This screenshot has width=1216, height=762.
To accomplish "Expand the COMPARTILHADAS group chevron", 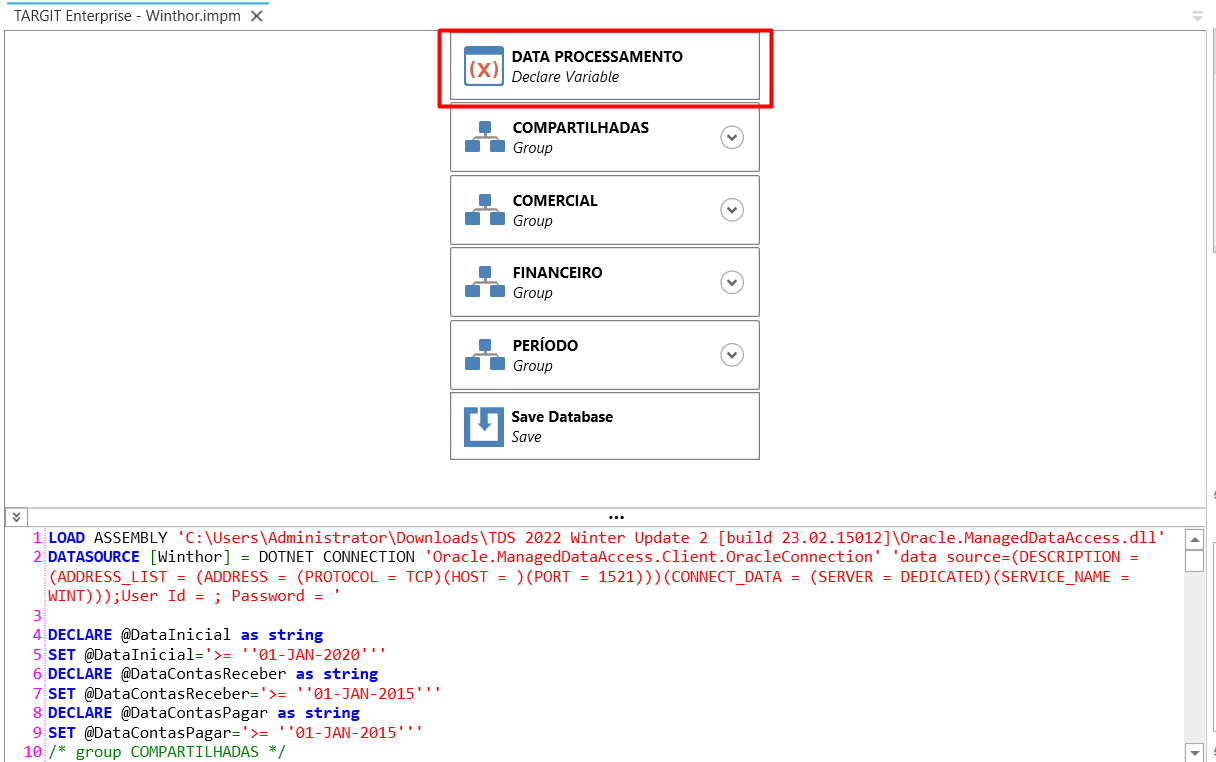I will coord(732,138).
